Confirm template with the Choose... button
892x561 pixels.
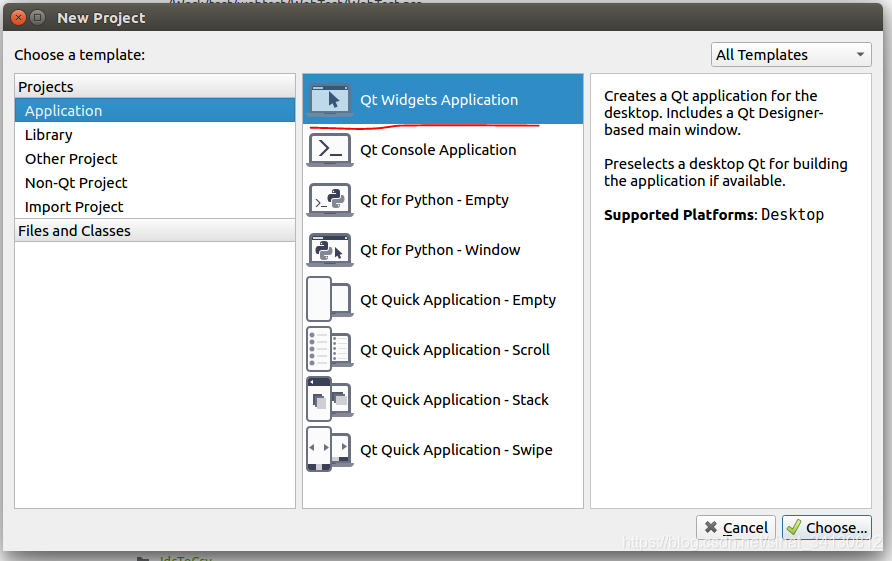point(827,528)
